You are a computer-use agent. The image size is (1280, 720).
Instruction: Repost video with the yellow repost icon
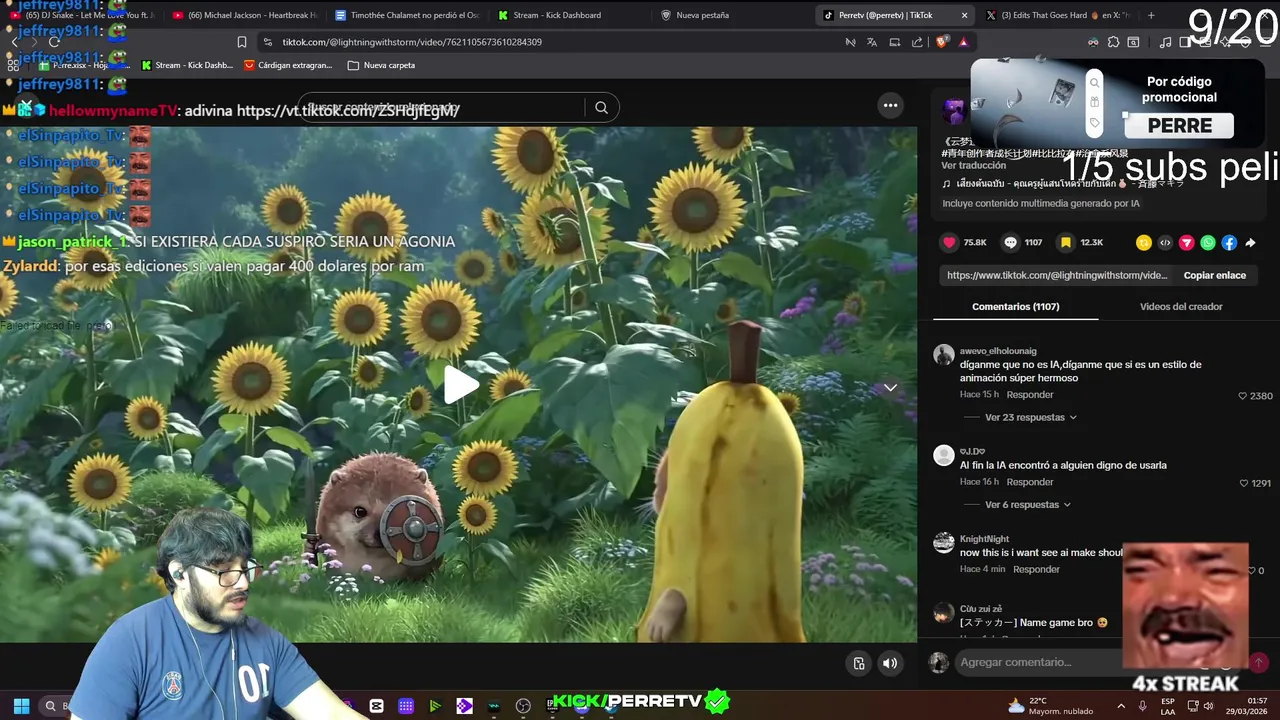point(1144,242)
